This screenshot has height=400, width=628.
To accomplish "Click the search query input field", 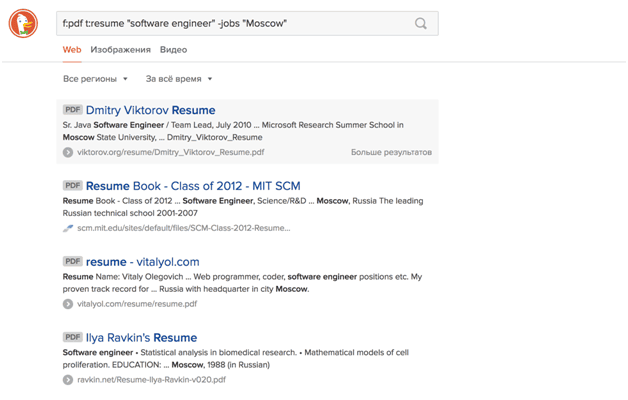I will (230, 23).
